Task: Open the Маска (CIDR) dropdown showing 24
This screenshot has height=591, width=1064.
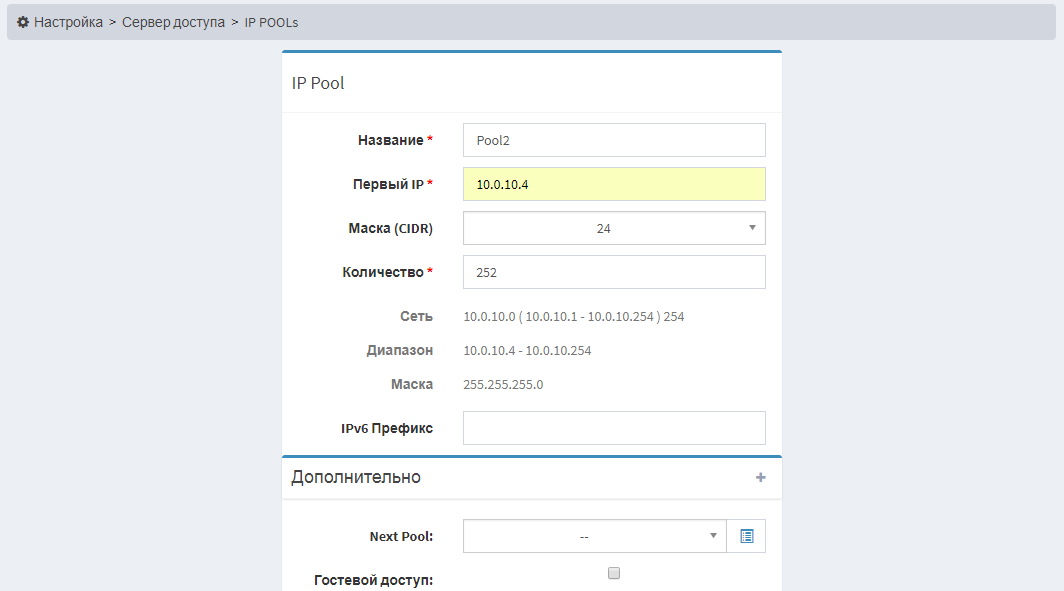Action: [614, 228]
